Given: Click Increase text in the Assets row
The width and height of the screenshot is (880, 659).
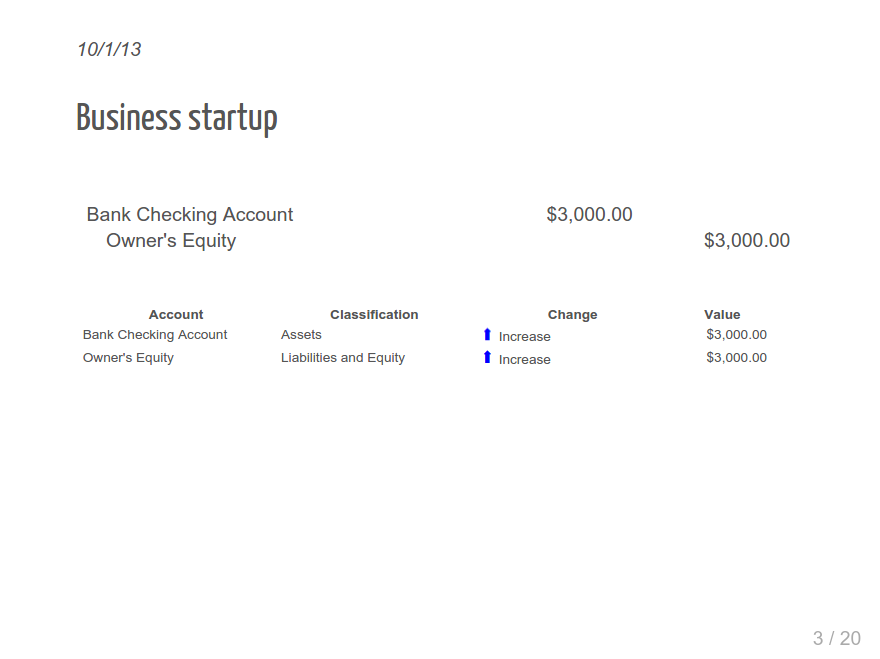Looking at the screenshot, I should pyautogui.click(x=525, y=337).
